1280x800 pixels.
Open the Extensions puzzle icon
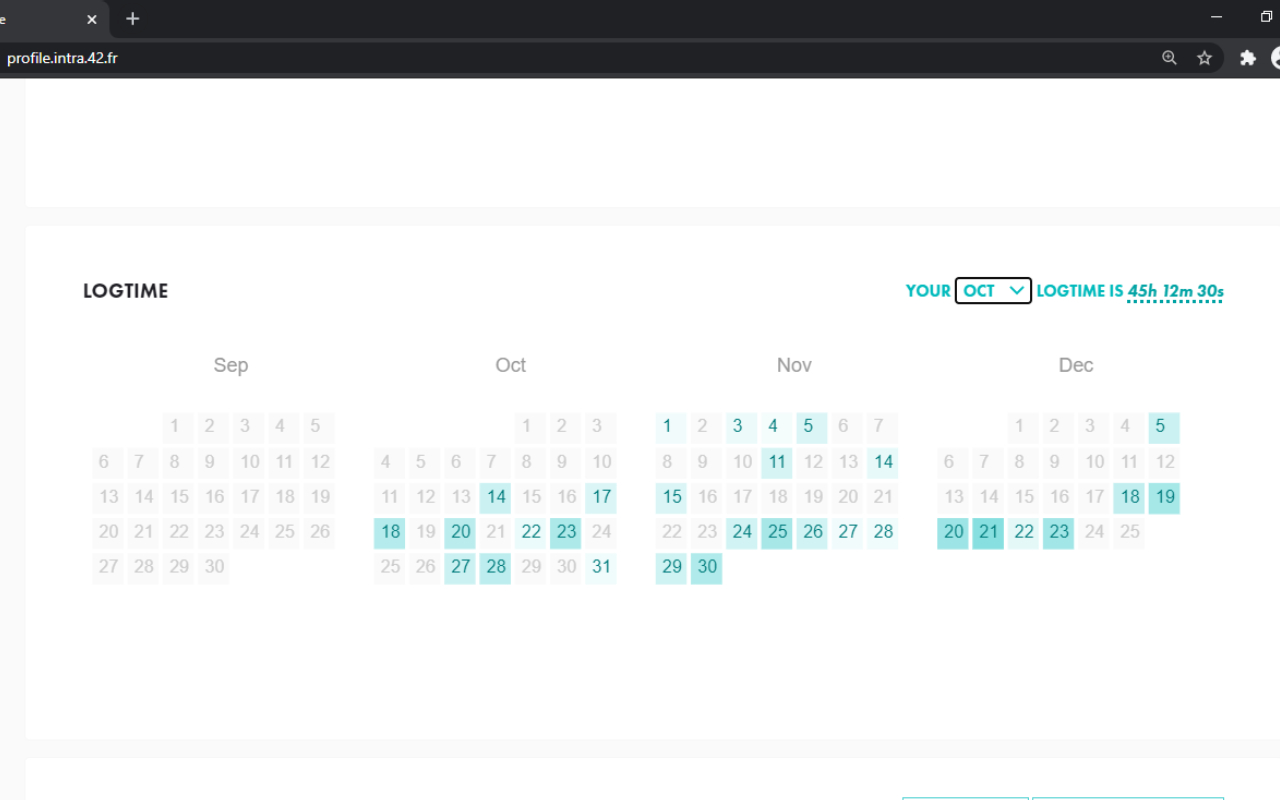point(1247,58)
